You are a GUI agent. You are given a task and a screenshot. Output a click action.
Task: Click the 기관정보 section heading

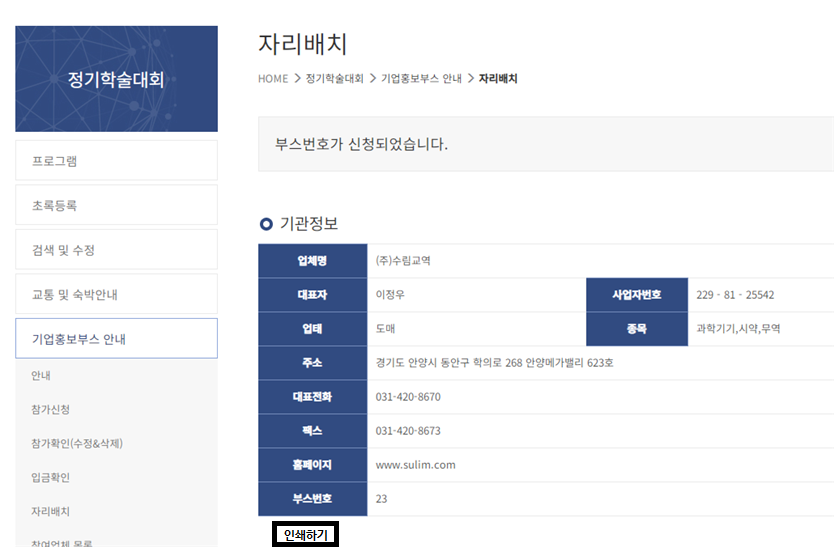pyautogui.click(x=309, y=223)
